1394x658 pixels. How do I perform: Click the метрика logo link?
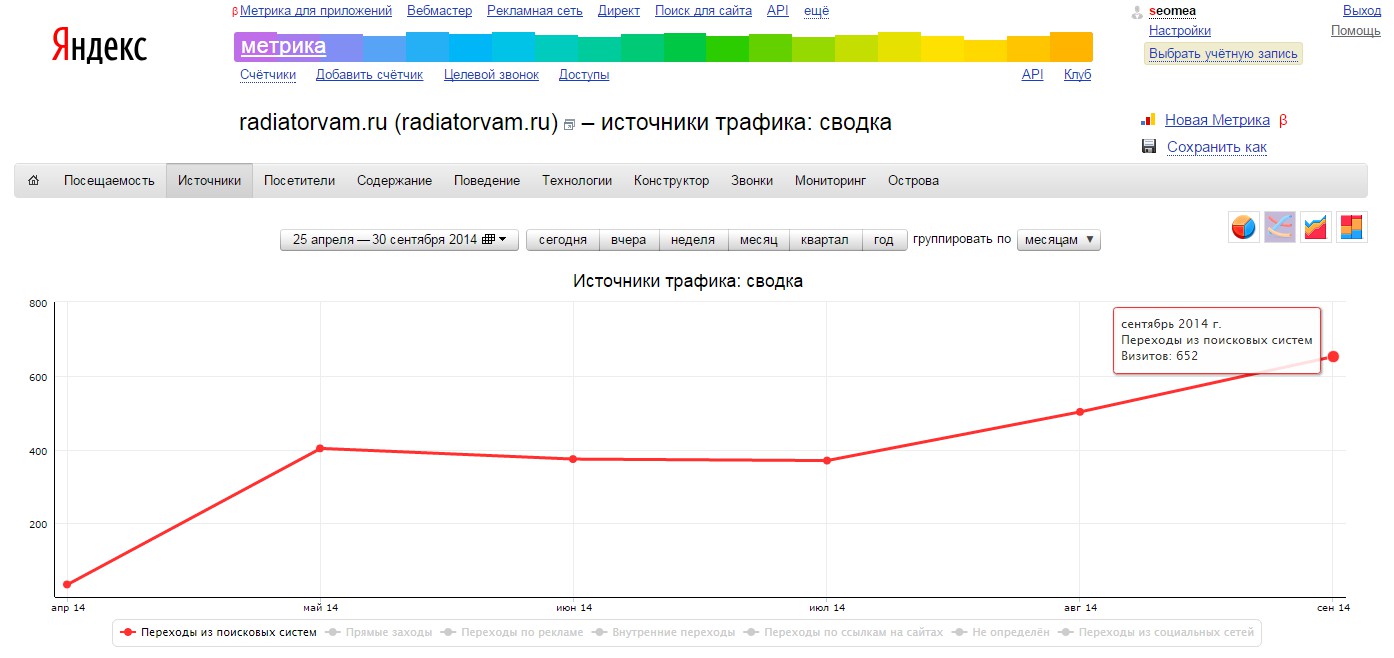pos(283,46)
